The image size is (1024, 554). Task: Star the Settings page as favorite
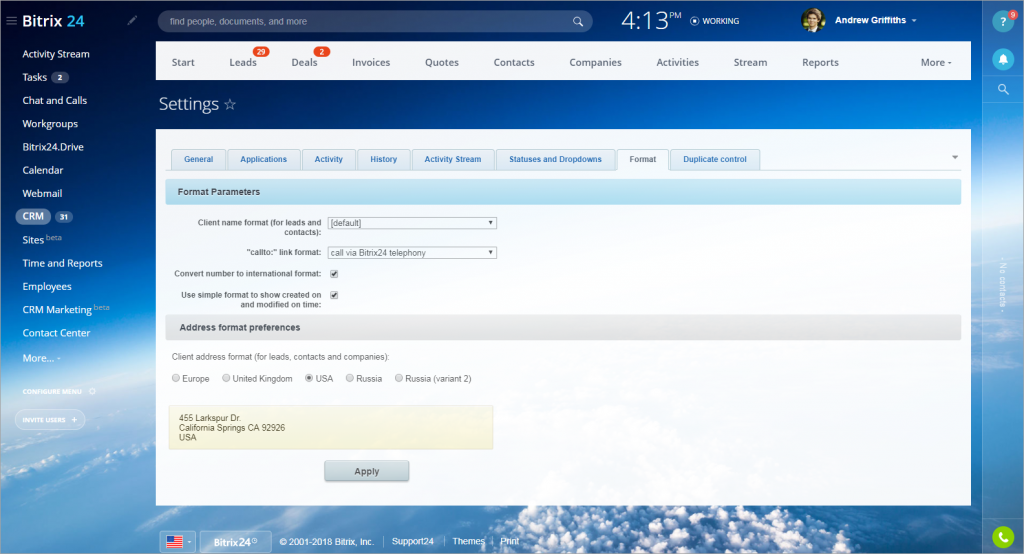point(230,104)
